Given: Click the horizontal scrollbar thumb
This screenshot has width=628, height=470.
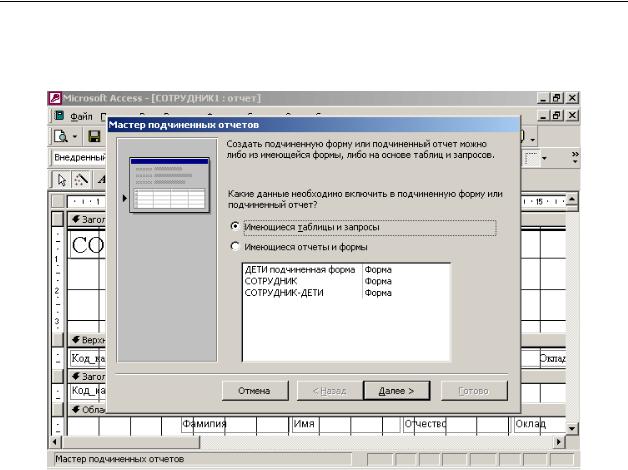Looking at the screenshot, I should (x=131, y=442).
